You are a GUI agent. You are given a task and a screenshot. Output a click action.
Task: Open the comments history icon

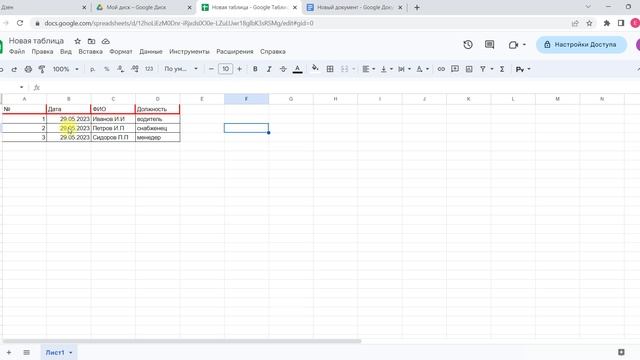489,44
